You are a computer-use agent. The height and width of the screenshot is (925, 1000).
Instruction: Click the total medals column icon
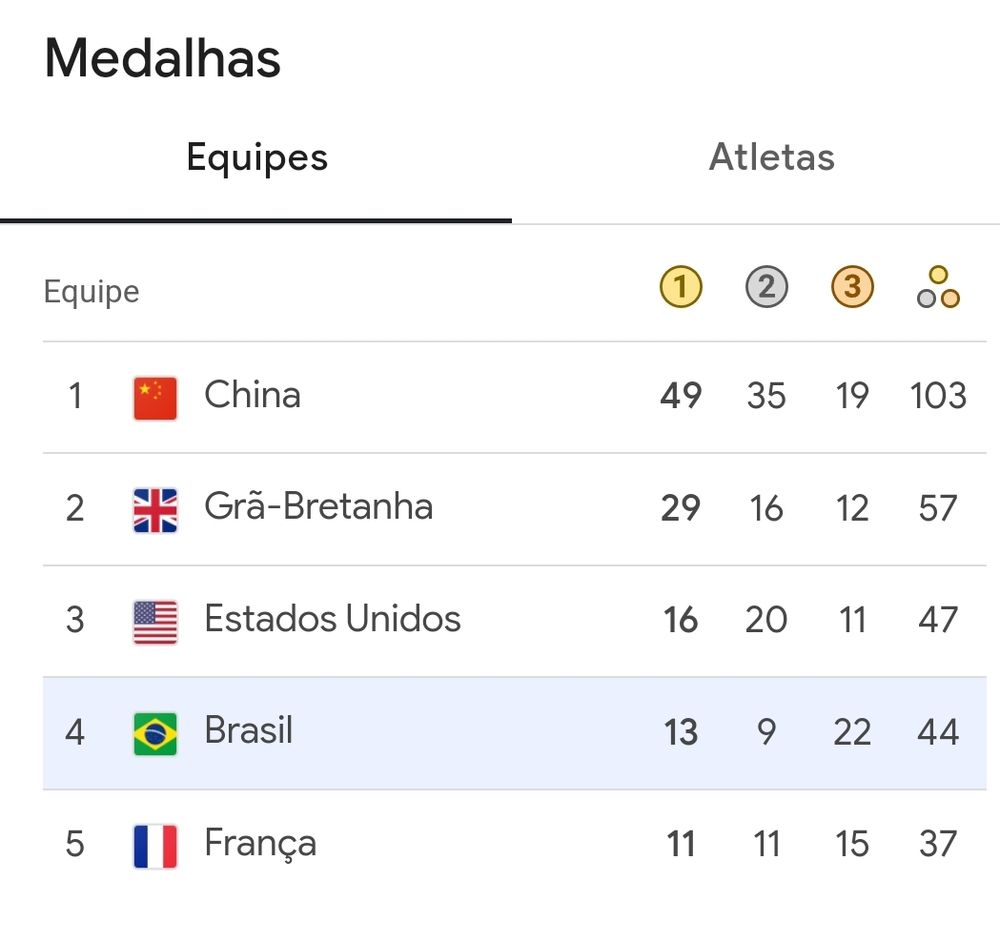tap(938, 288)
